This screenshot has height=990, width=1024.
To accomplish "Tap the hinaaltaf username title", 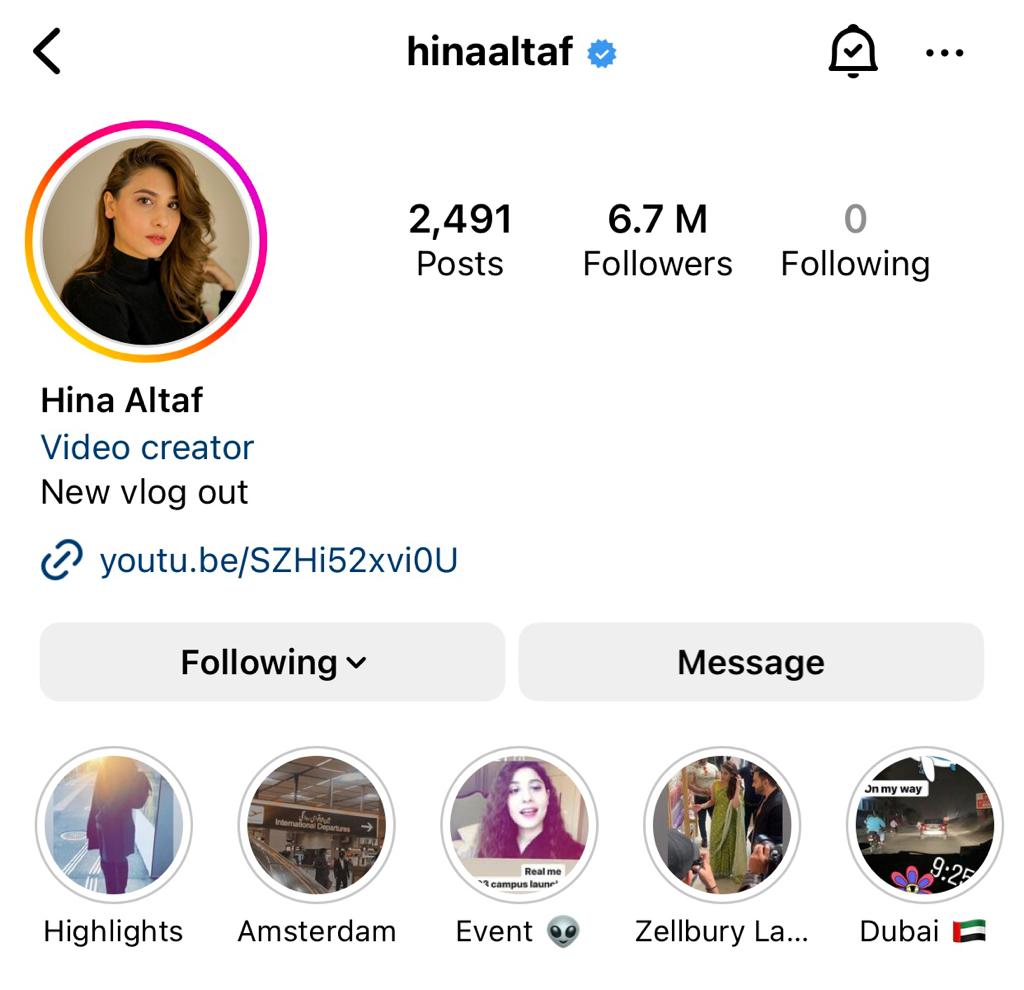I will pyautogui.click(x=490, y=52).
